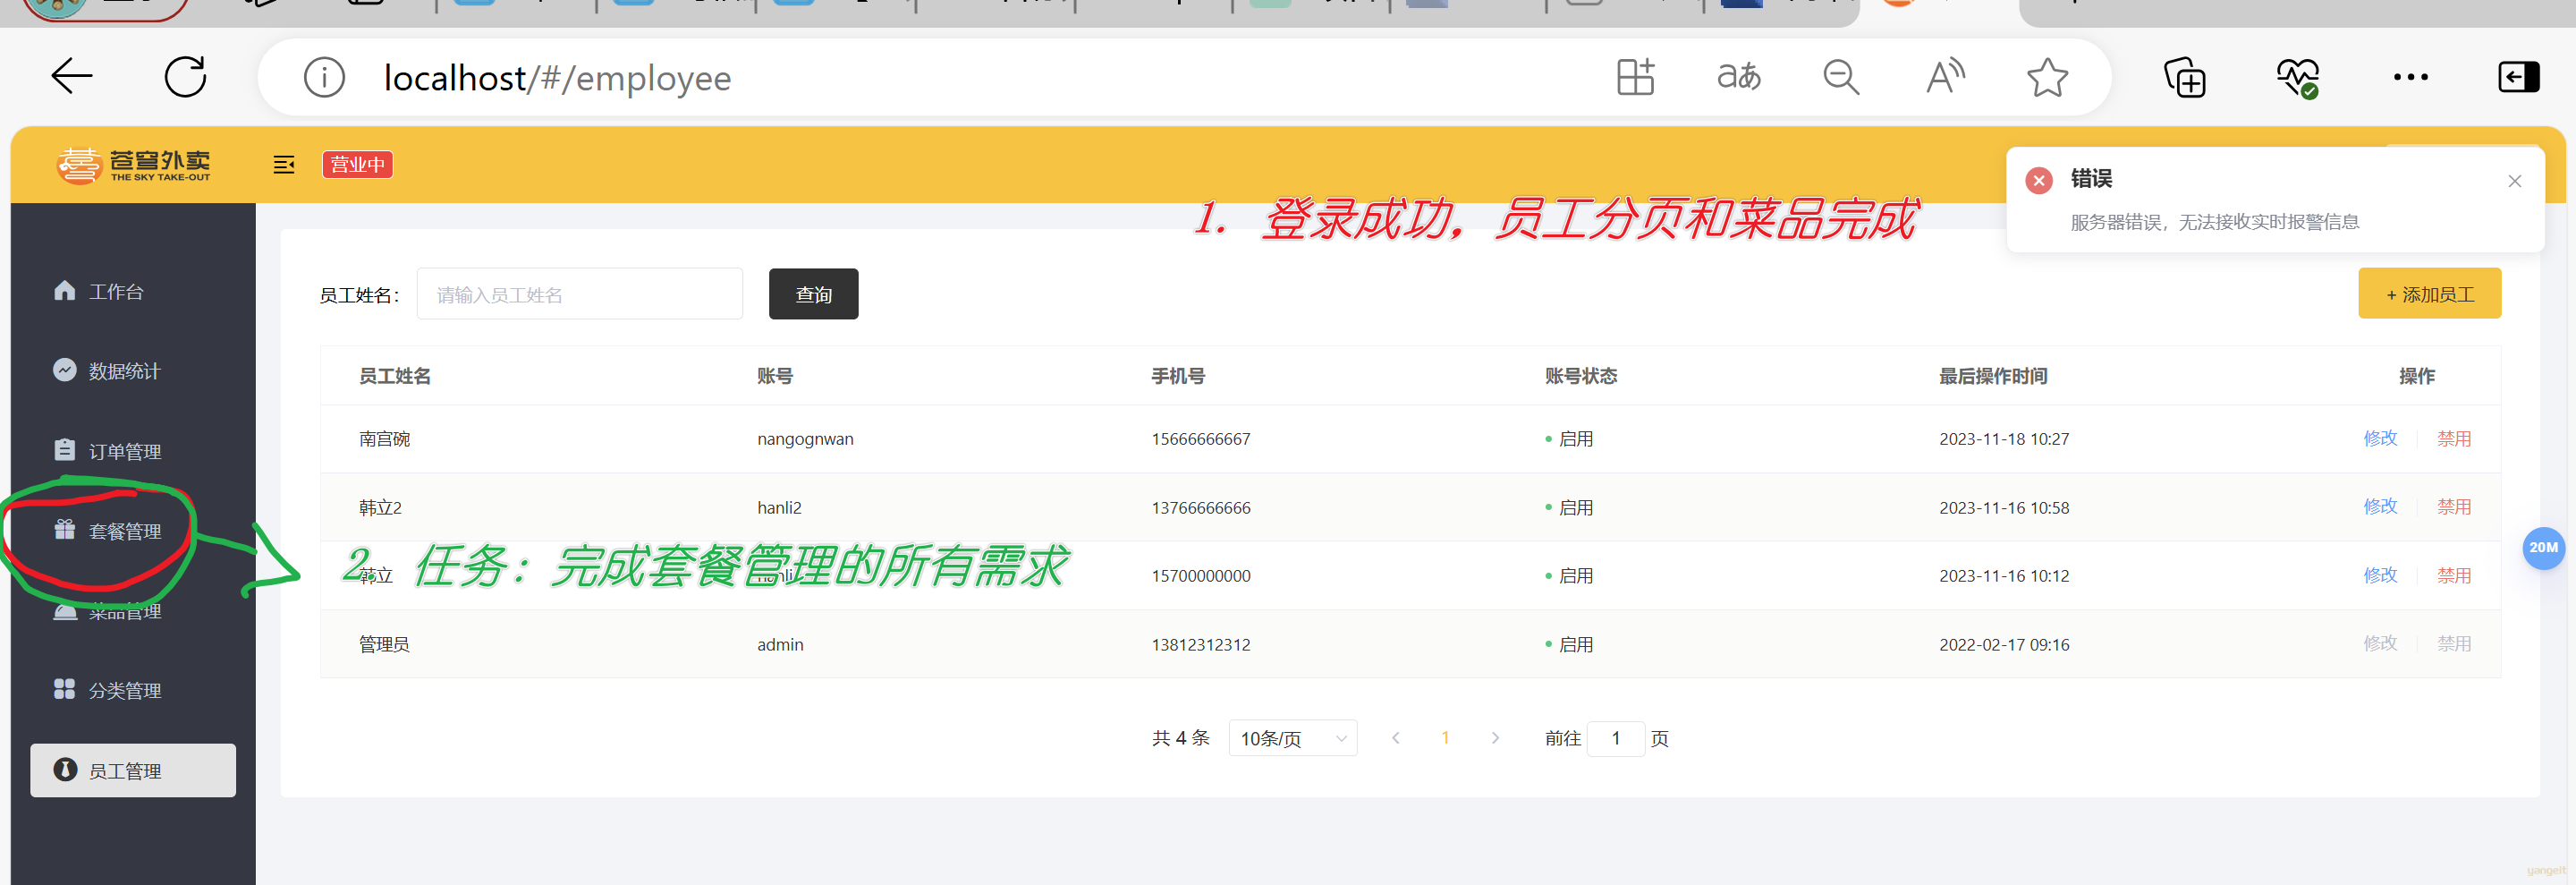Click the 账号状态 column header
The width and height of the screenshot is (2576, 885).
coord(1581,376)
